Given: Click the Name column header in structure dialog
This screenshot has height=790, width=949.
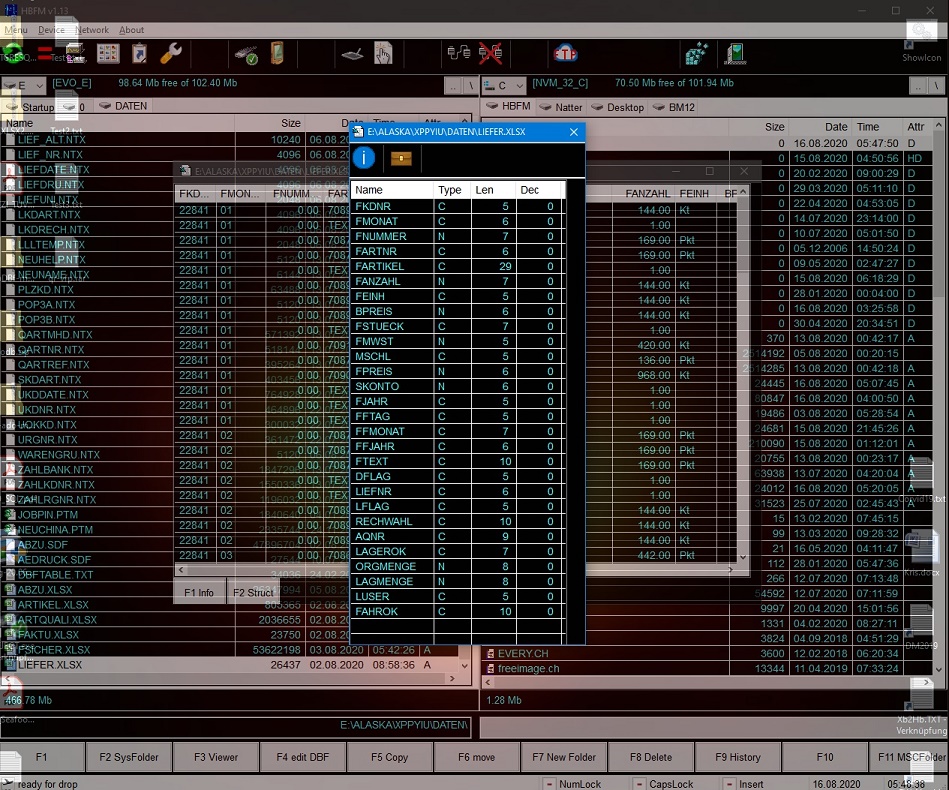Looking at the screenshot, I should 392,190.
